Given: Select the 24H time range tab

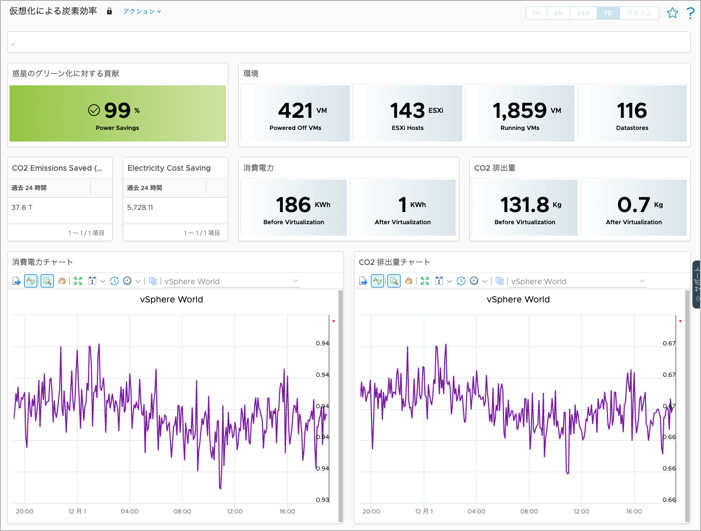Looking at the screenshot, I should 584,13.
